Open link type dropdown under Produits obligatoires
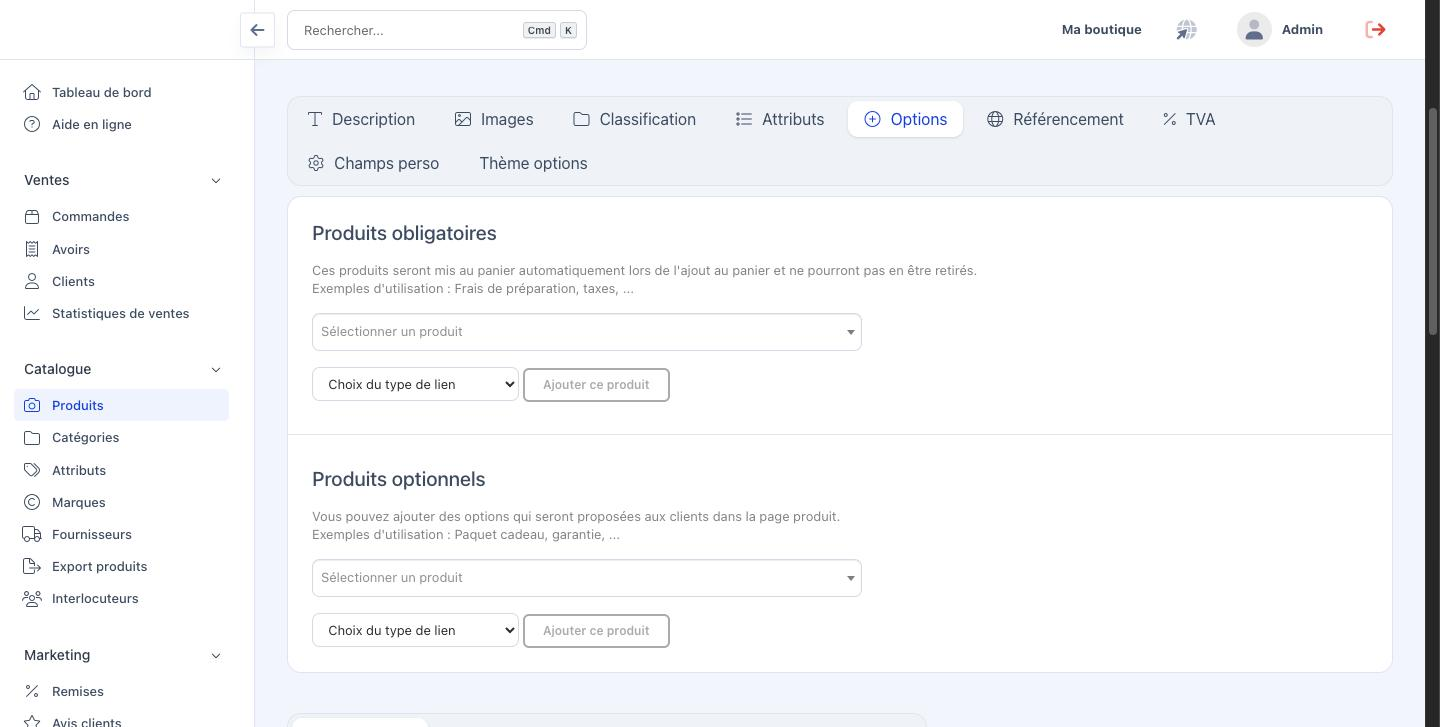The height and width of the screenshot is (727, 1440). [415, 384]
